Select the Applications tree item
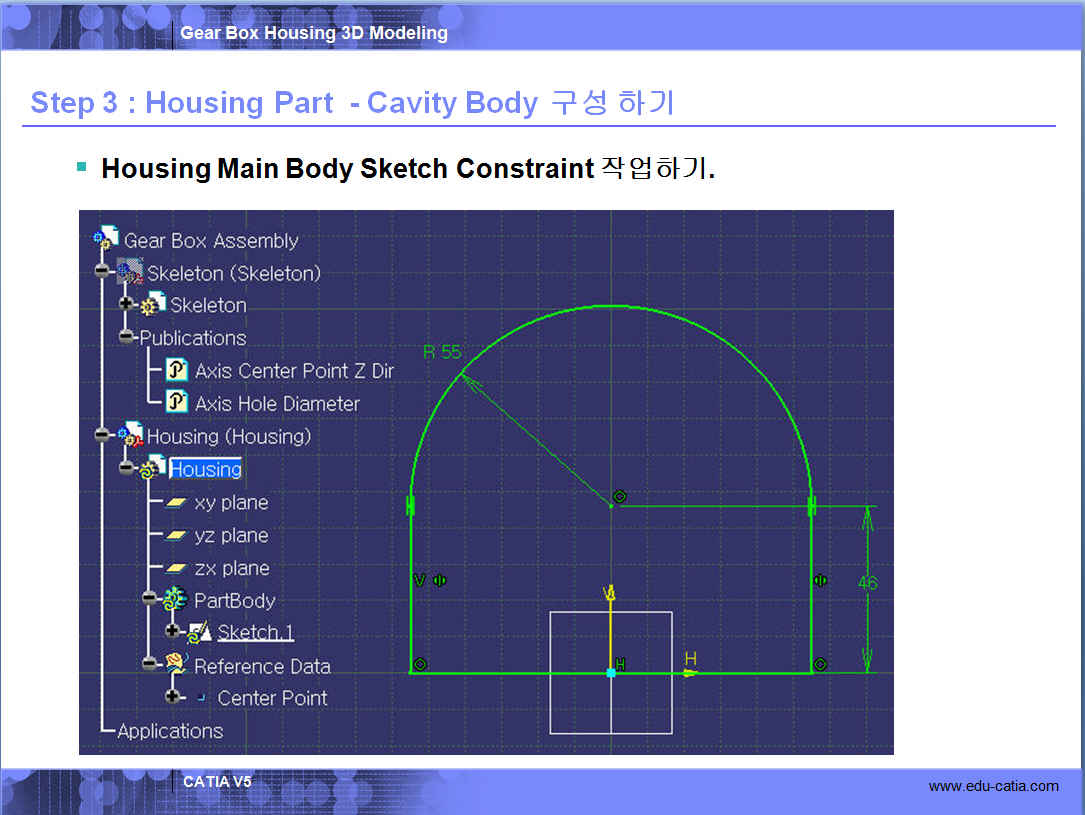 169,731
